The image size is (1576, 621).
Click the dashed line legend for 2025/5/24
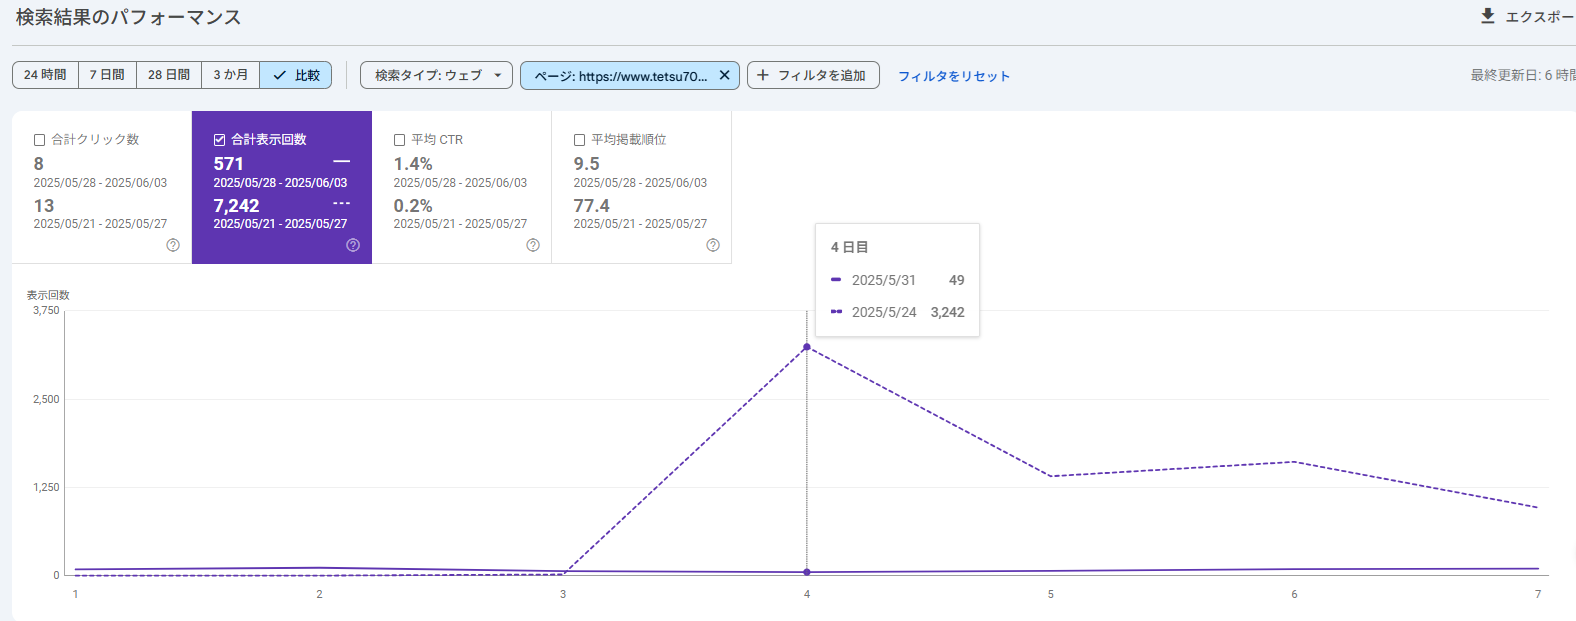pyautogui.click(x=836, y=312)
